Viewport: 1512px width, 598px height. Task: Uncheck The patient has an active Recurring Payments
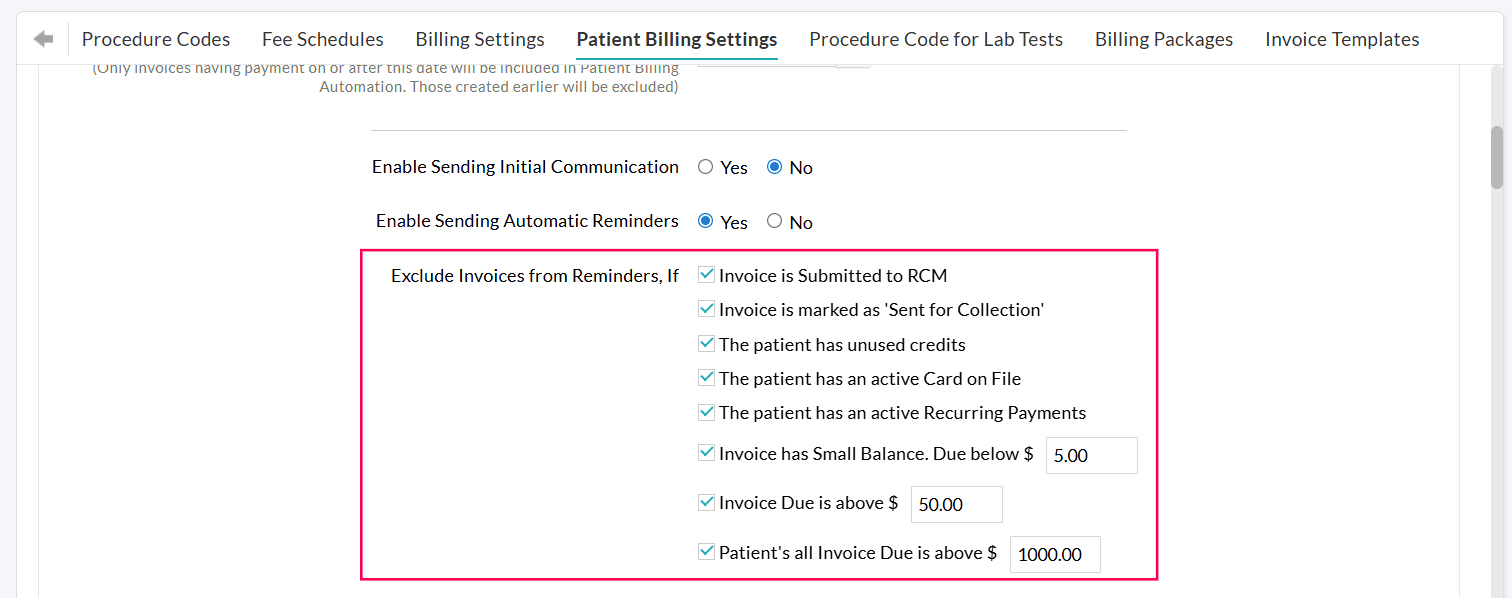(706, 411)
